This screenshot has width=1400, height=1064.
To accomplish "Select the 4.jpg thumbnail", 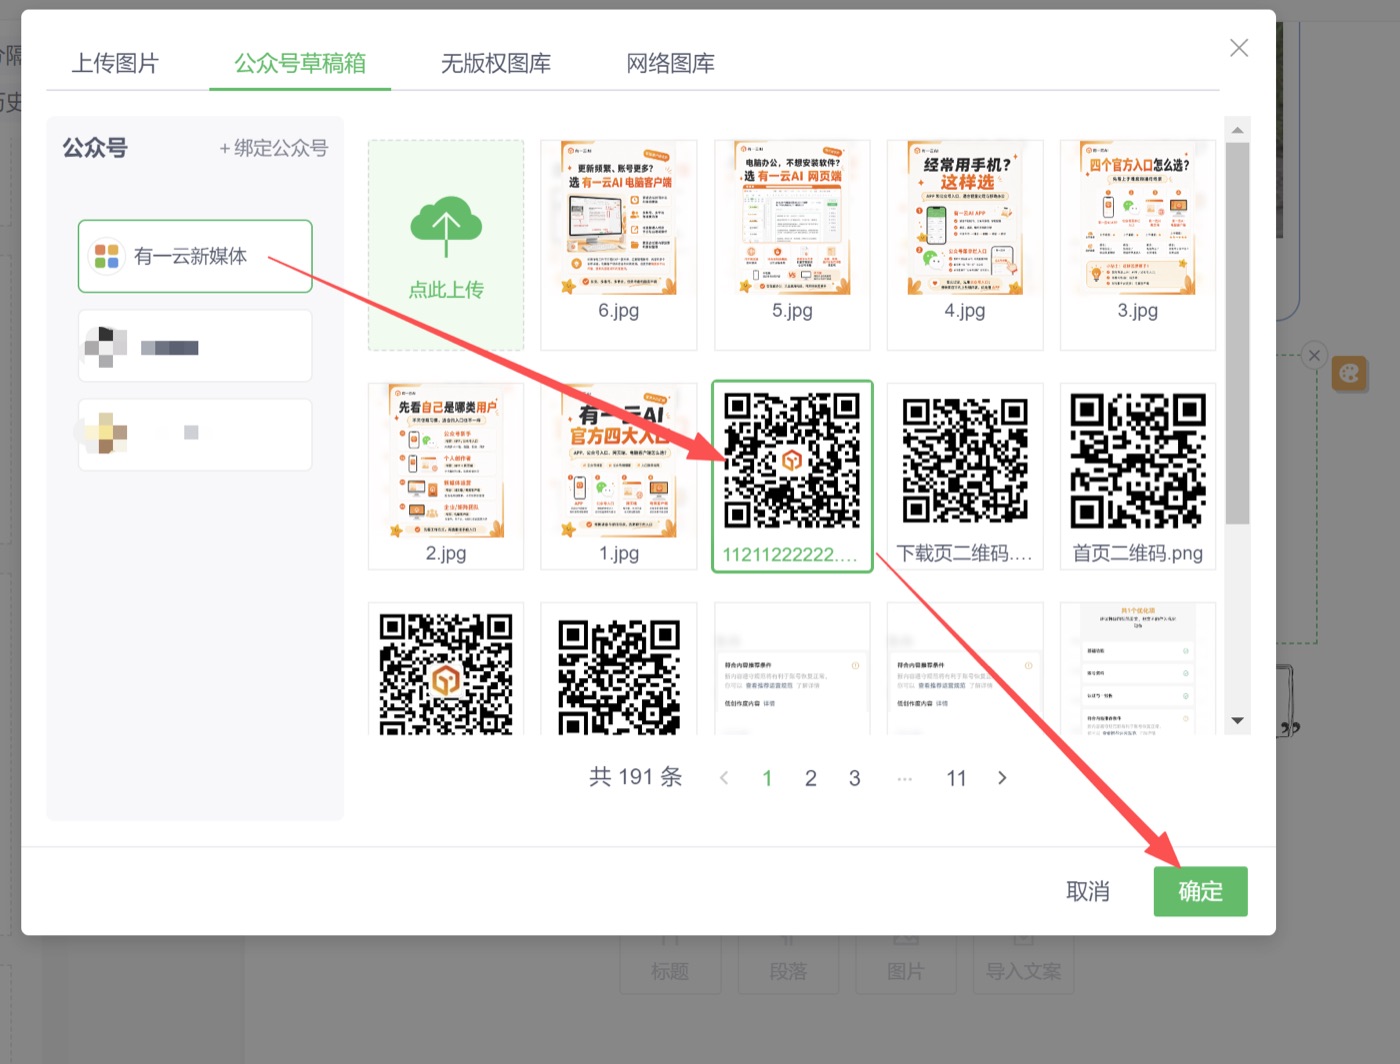I will [x=965, y=245].
